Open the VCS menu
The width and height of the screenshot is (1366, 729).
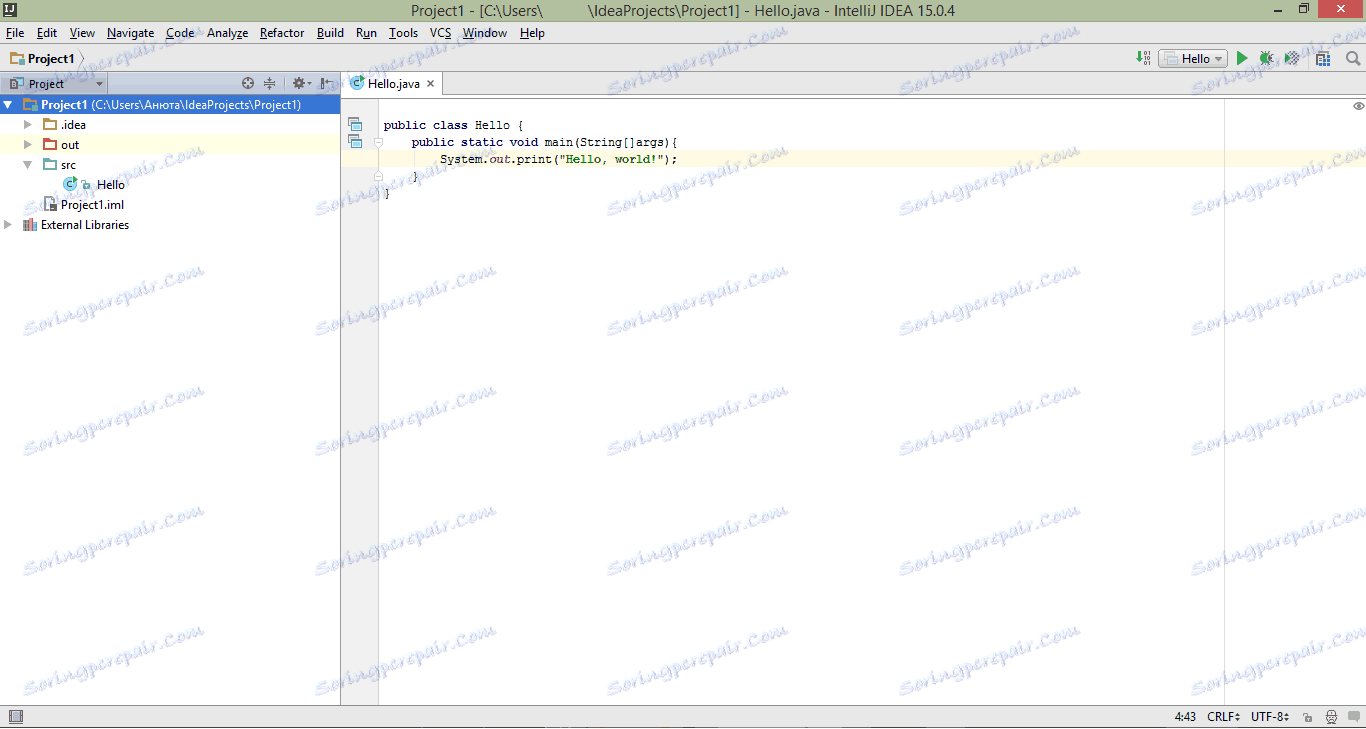[x=440, y=33]
